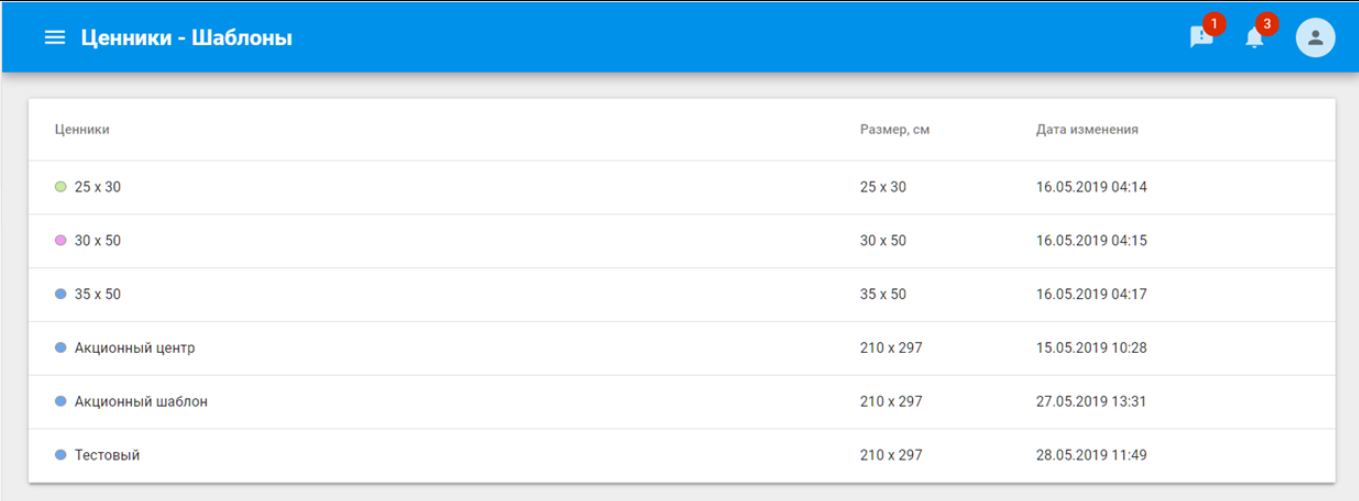Open the Акционный шаблон template

click(682, 402)
